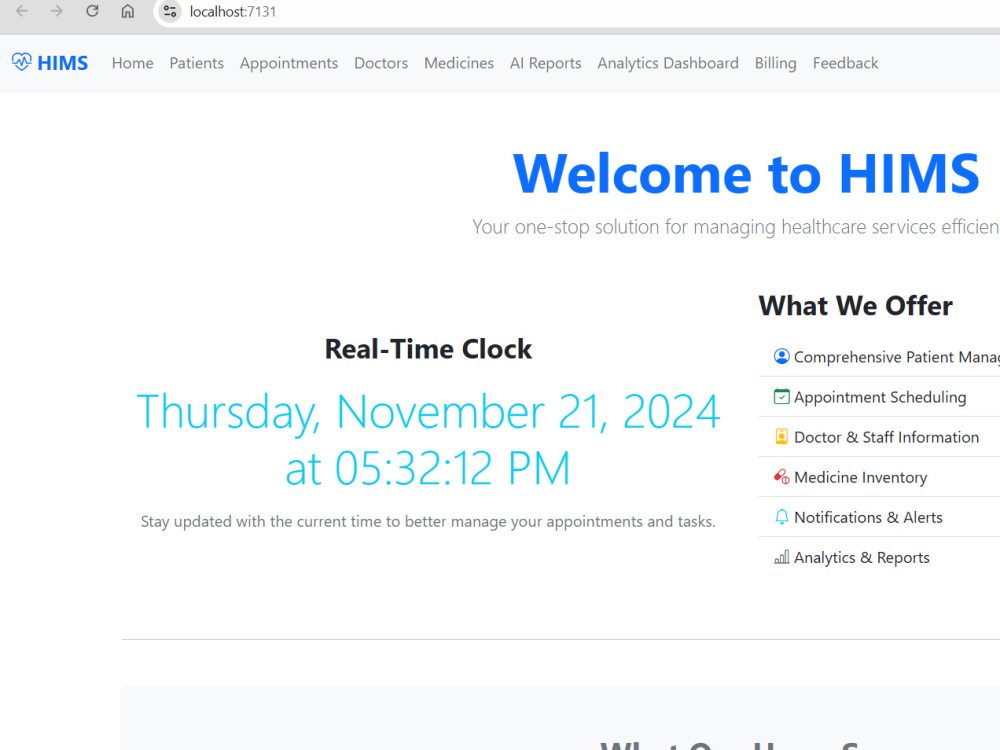Open the Home nav item
This screenshot has width=1000, height=750.
click(x=133, y=63)
